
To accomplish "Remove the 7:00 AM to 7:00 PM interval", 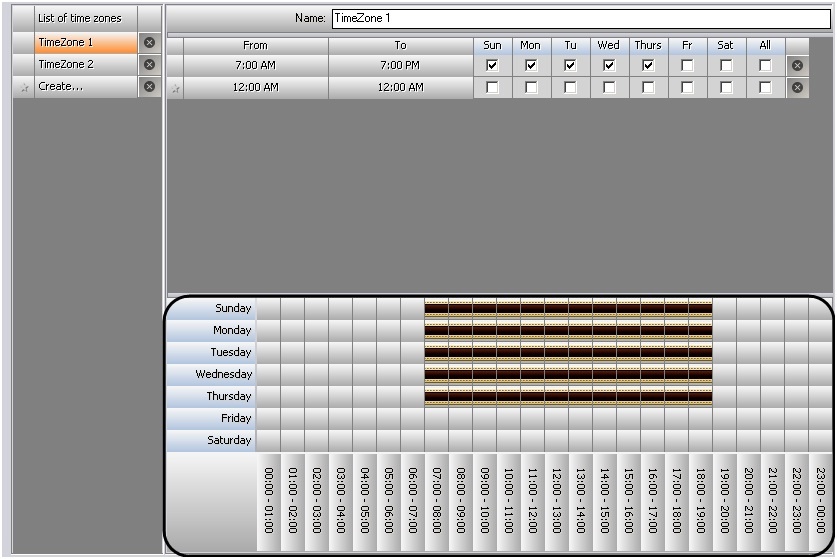I will (x=797, y=65).
